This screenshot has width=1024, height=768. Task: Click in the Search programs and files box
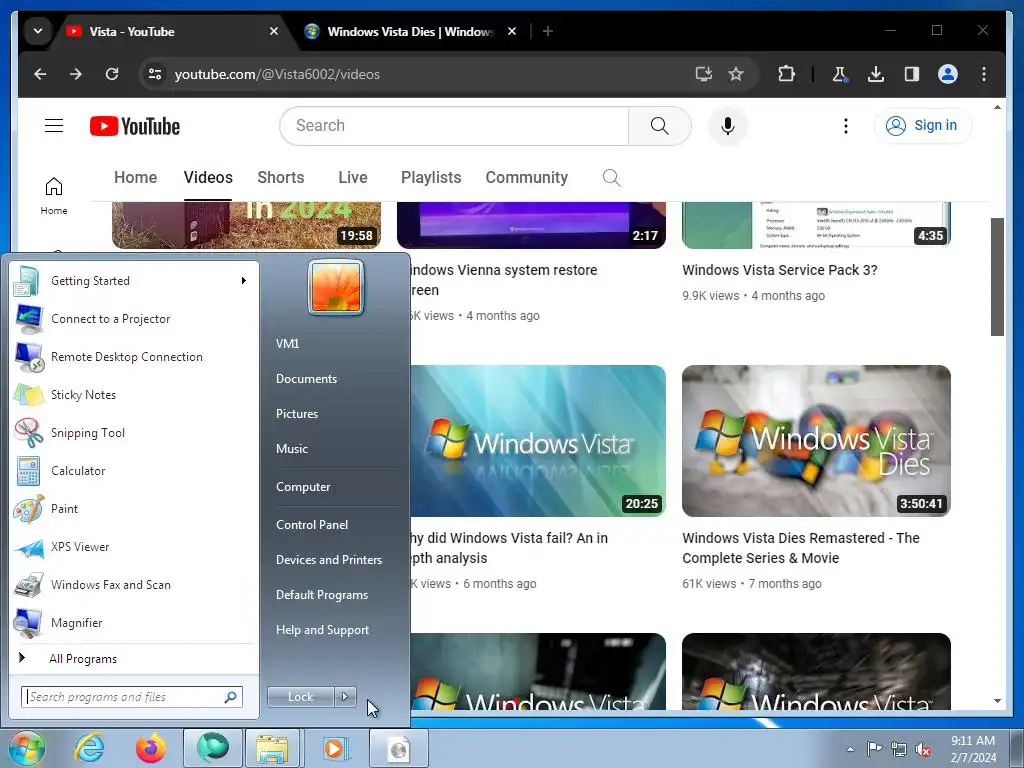[x=131, y=697]
